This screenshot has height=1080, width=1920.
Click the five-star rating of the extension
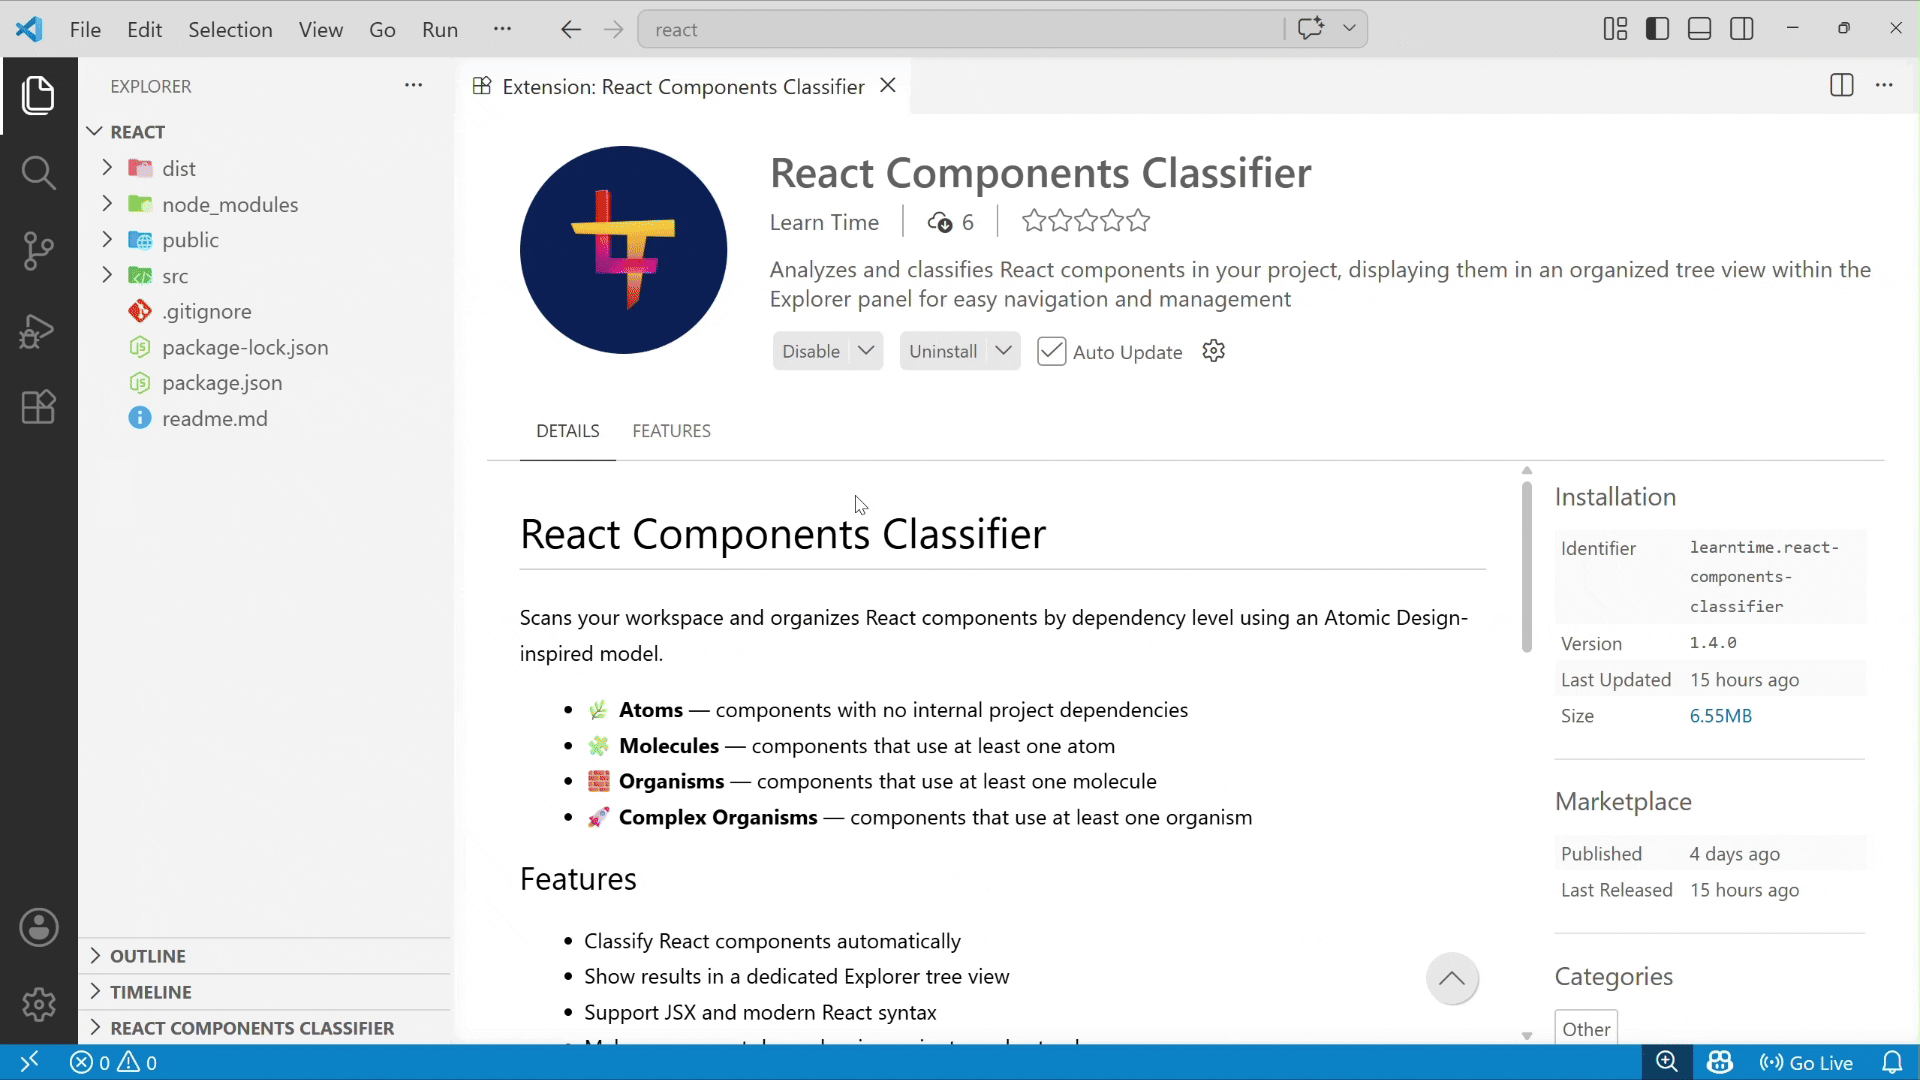point(1086,221)
